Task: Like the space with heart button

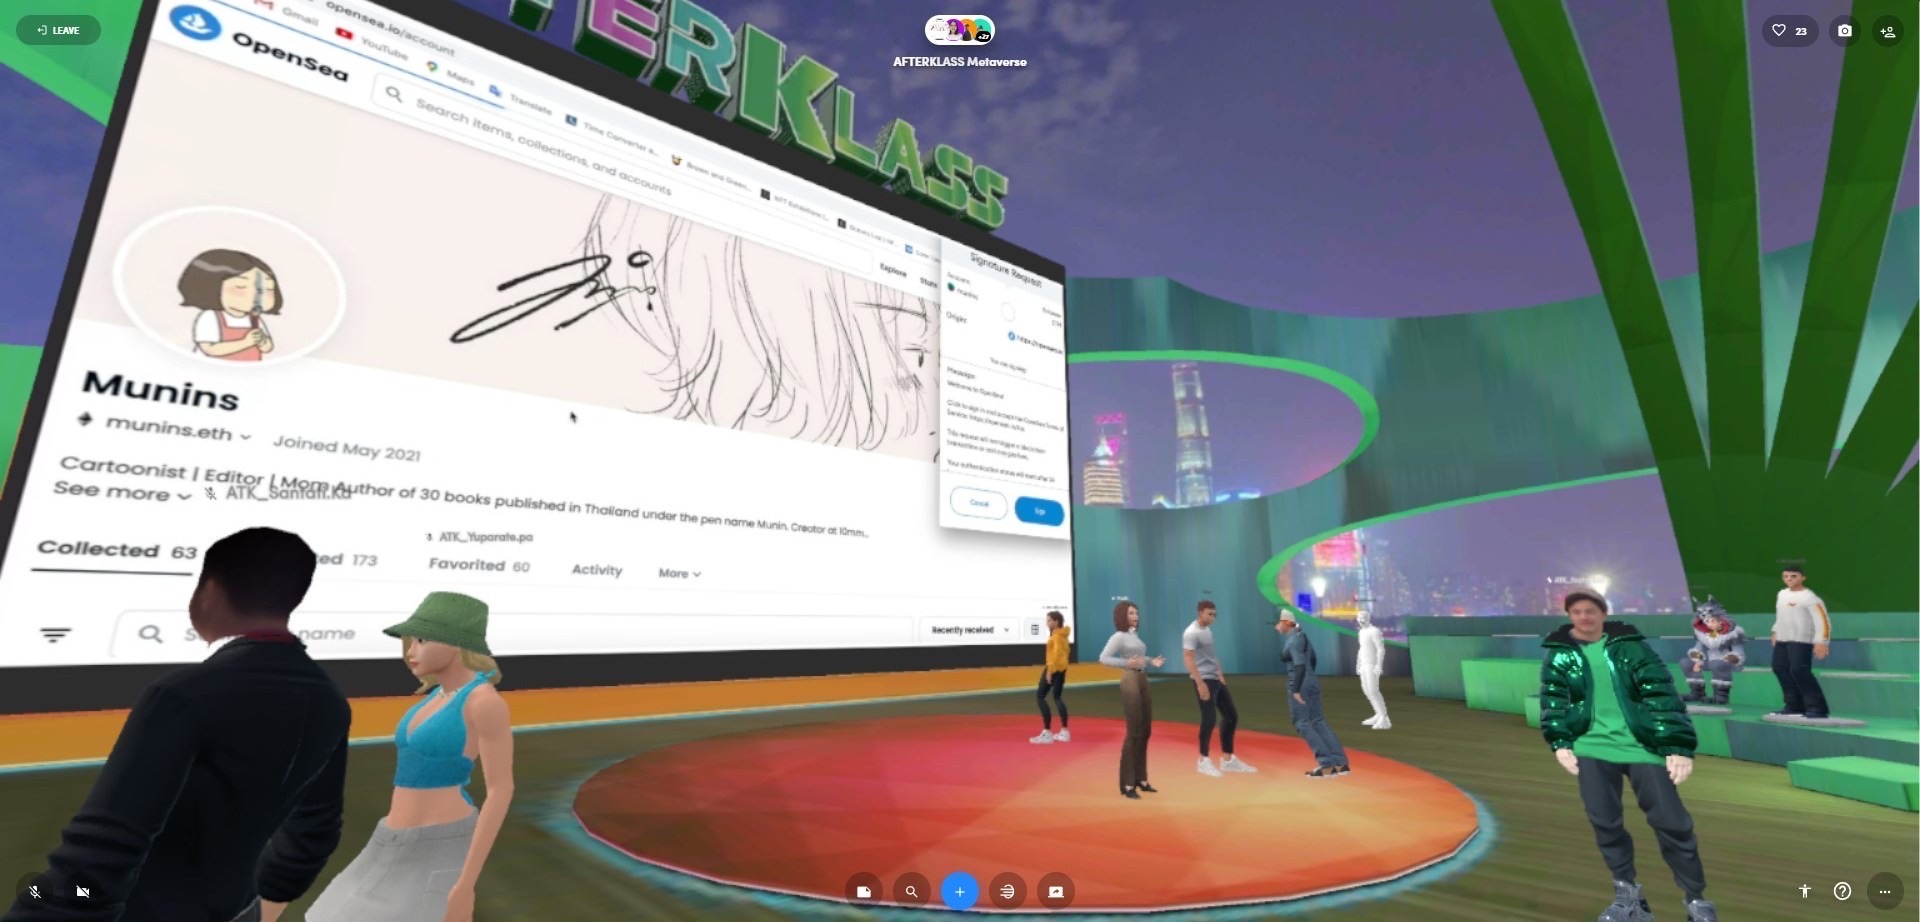Action: click(1790, 31)
